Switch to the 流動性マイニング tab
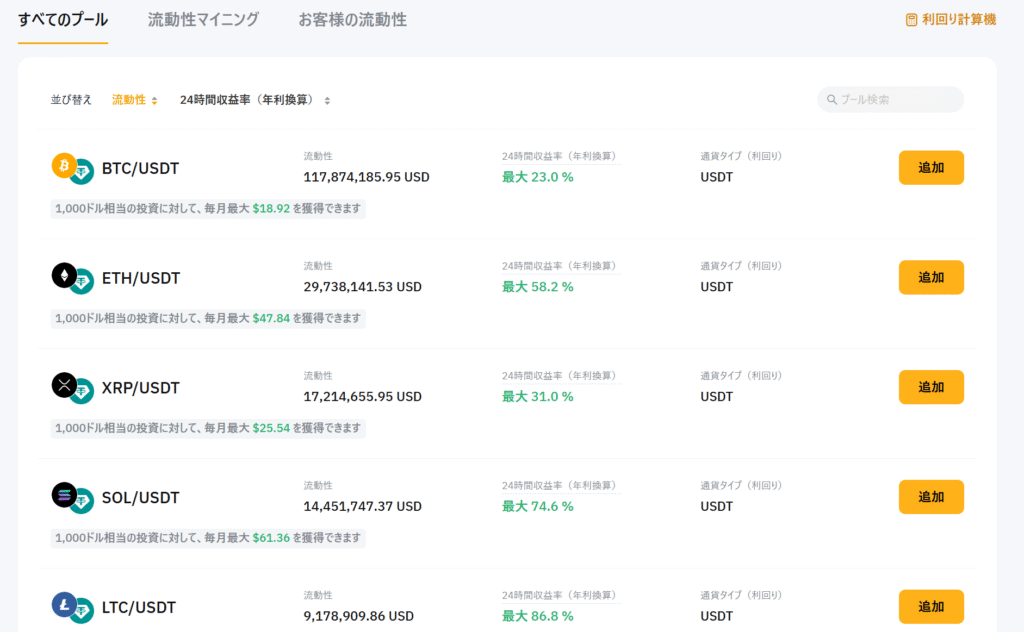The height and width of the screenshot is (632, 1024). tap(203, 20)
